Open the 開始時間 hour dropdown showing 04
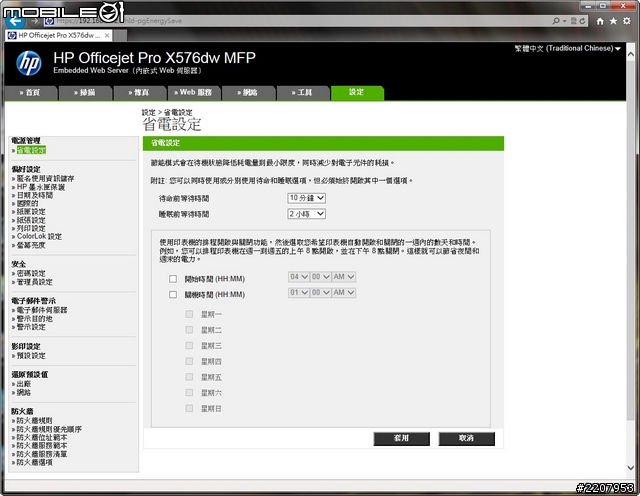The width and height of the screenshot is (640, 496). (299, 277)
